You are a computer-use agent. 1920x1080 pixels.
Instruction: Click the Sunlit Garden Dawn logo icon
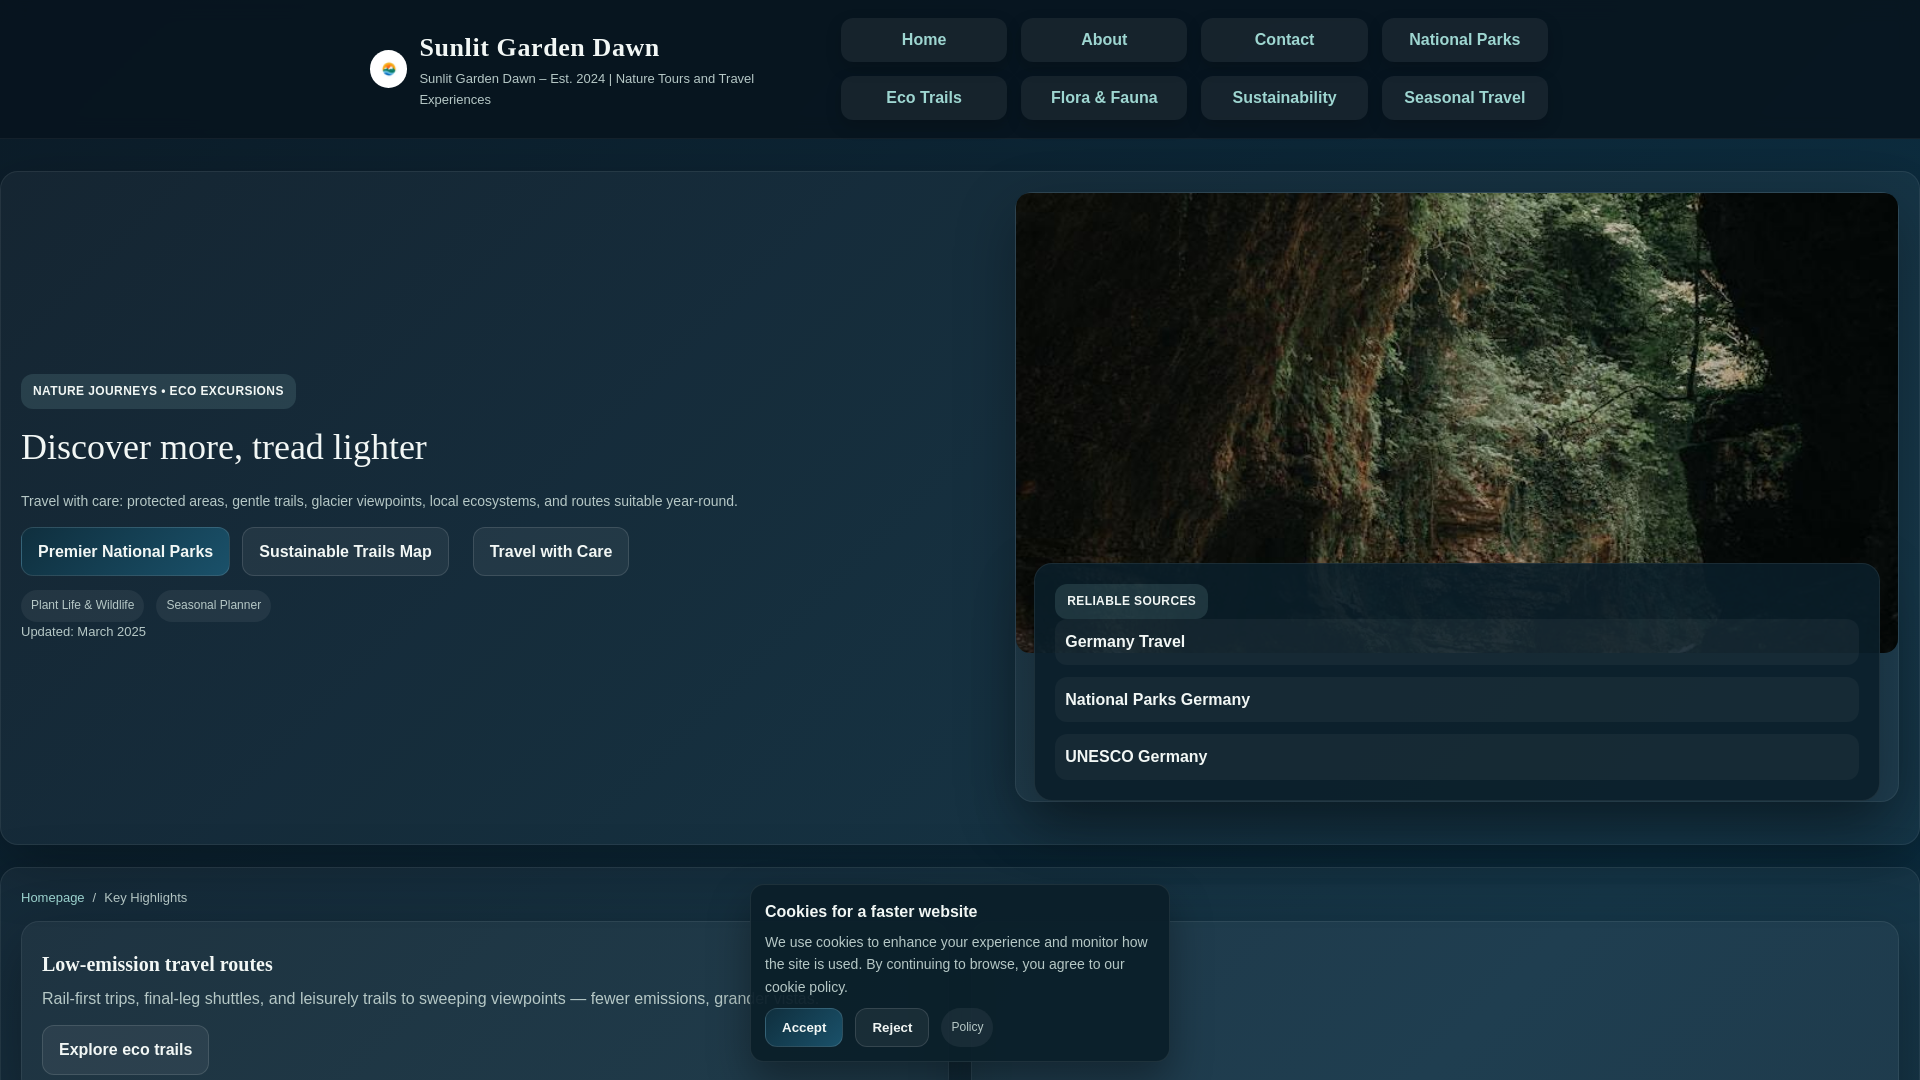pos(388,69)
